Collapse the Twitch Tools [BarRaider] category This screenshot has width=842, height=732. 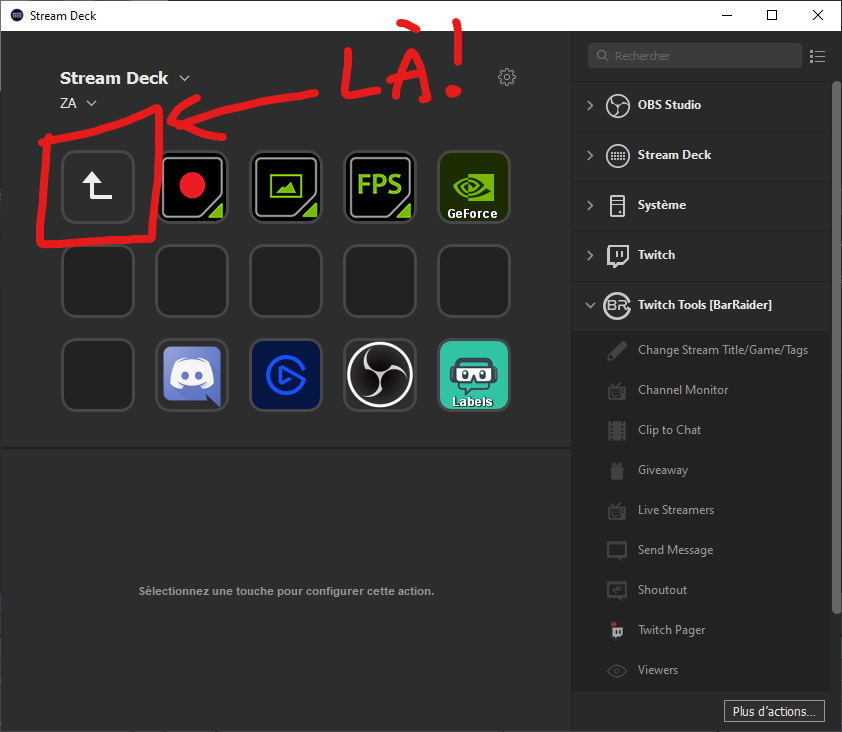tap(590, 305)
